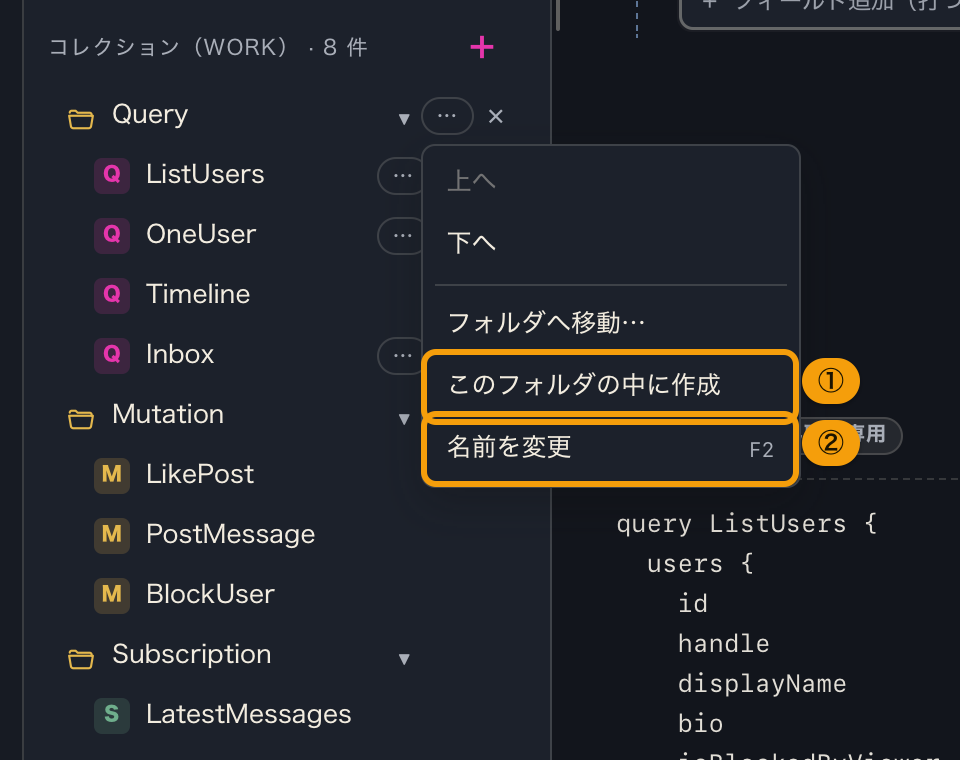Open more options for Inbox
The height and width of the screenshot is (760, 960).
400,356
